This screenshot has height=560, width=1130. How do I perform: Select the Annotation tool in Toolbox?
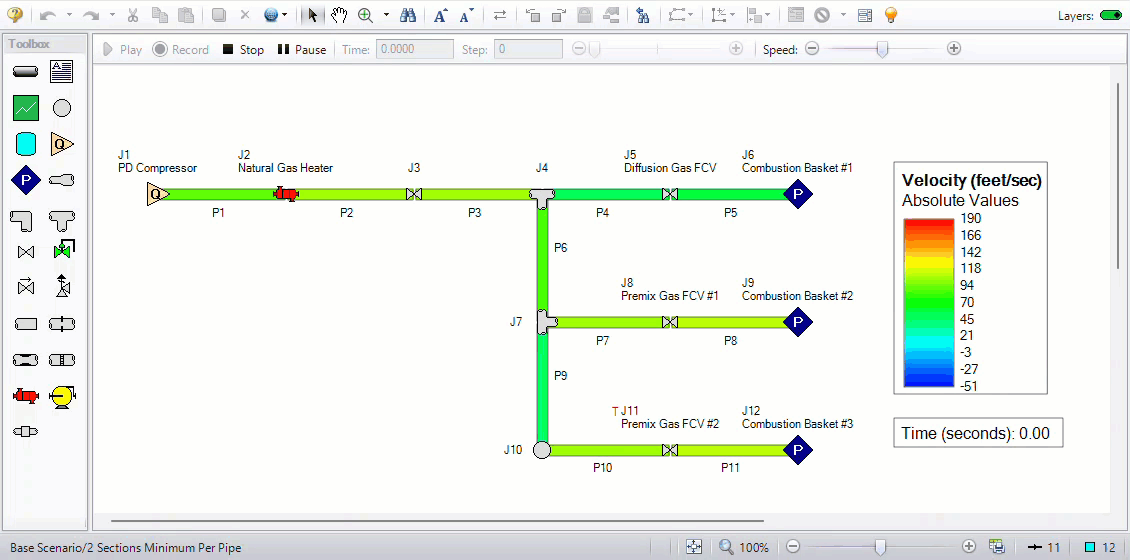coord(62,71)
